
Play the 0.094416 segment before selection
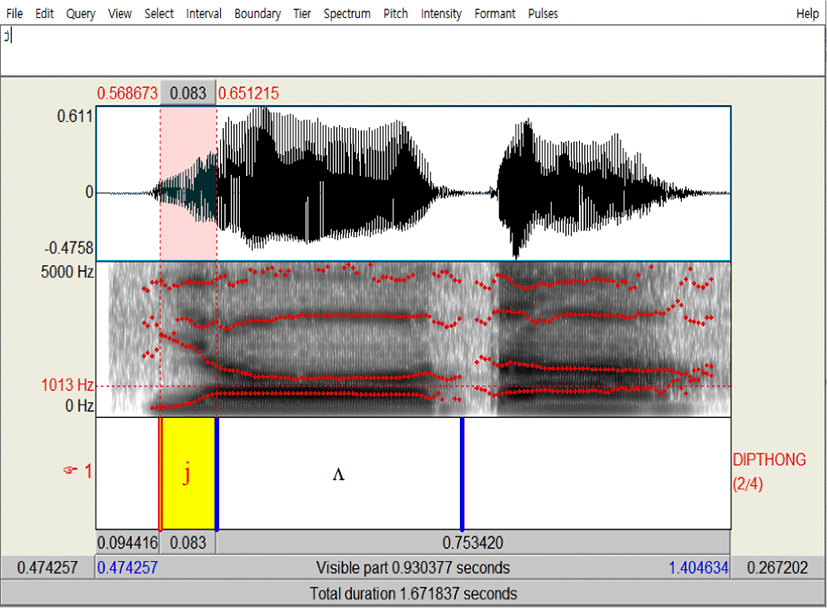coord(128,542)
